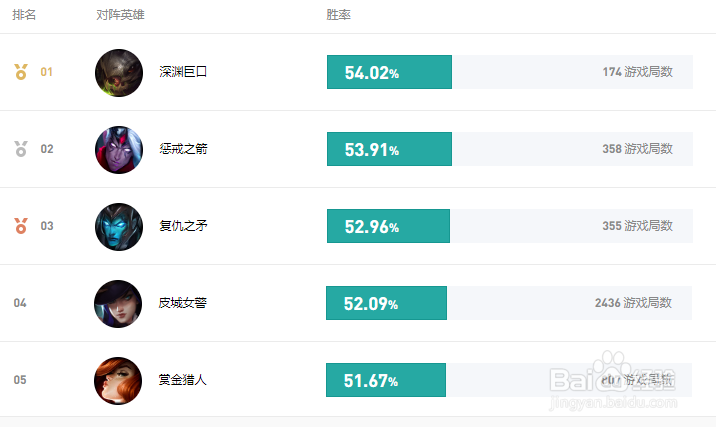Select the 皮城女警 champion name

coord(182,303)
